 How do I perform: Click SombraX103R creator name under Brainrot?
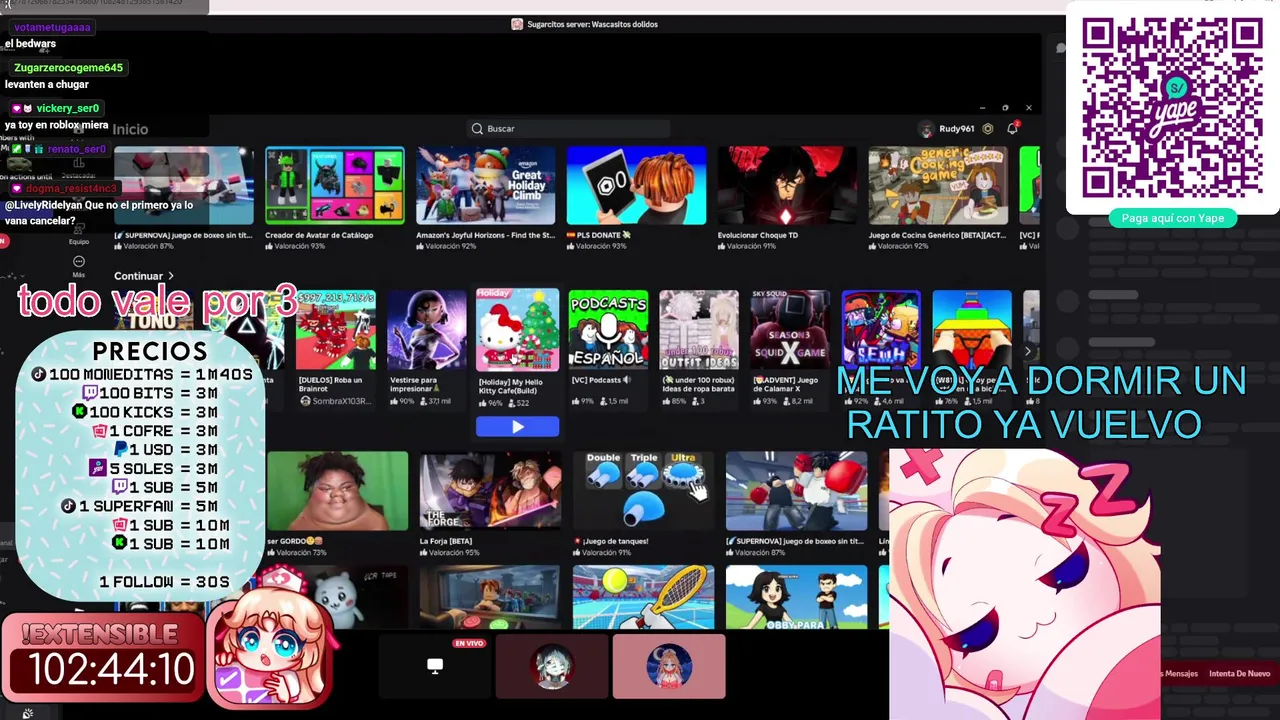340,401
